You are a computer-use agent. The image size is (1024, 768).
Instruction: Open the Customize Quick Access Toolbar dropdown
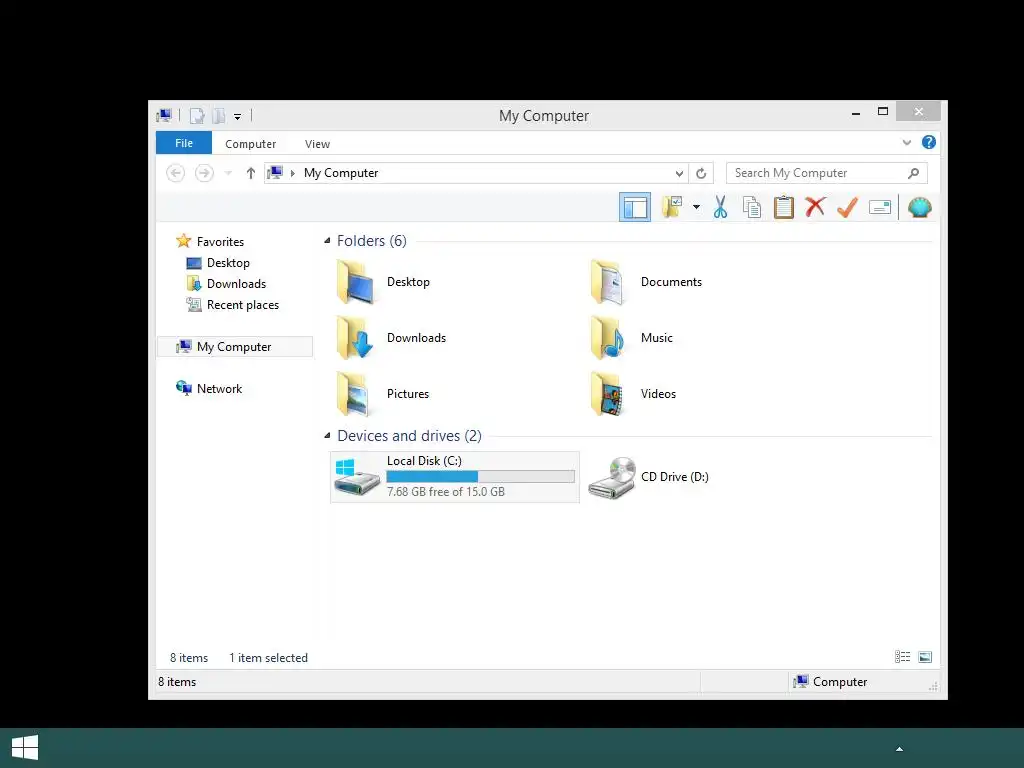click(238, 117)
